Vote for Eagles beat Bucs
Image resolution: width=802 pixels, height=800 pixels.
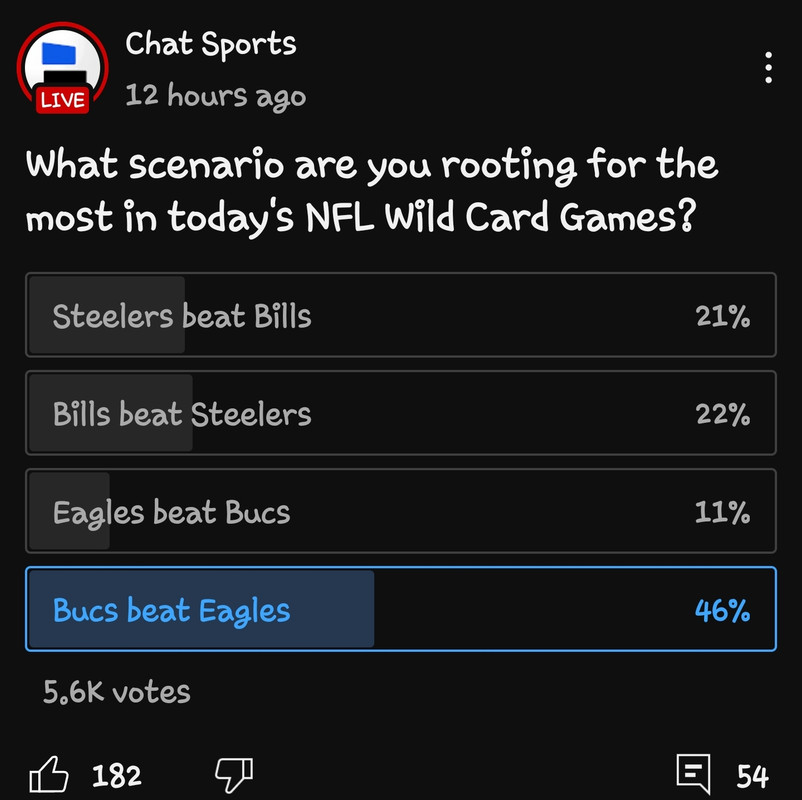pos(400,512)
